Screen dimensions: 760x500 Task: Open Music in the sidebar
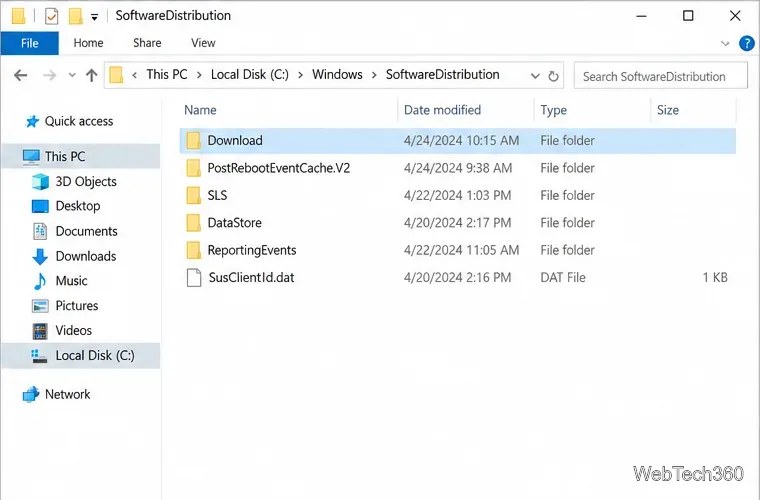pyautogui.click(x=71, y=281)
